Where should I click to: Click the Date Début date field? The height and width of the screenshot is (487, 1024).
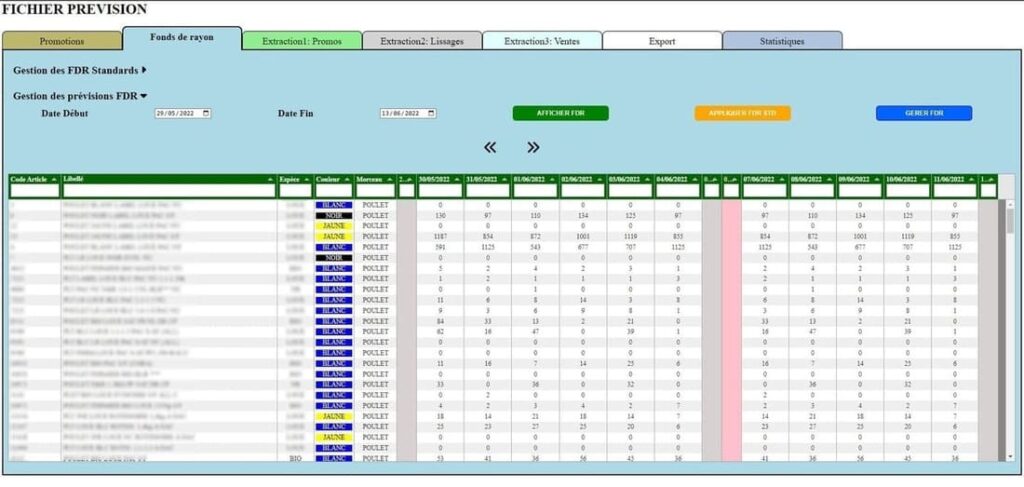point(183,114)
